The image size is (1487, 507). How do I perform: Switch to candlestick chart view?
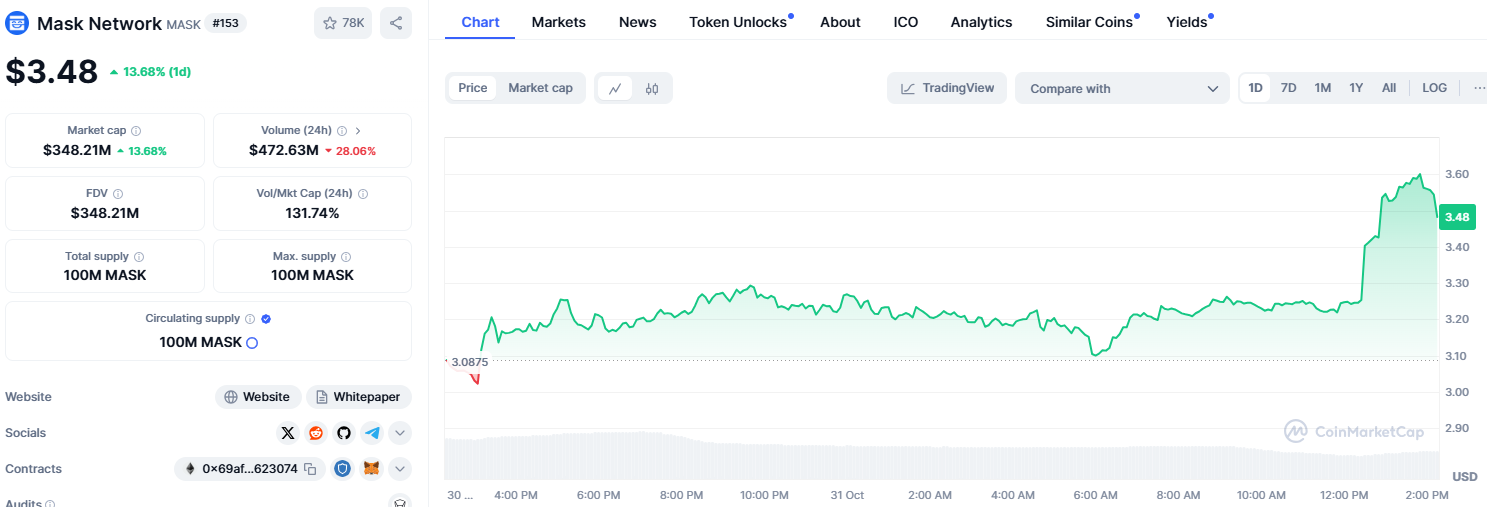coord(652,88)
